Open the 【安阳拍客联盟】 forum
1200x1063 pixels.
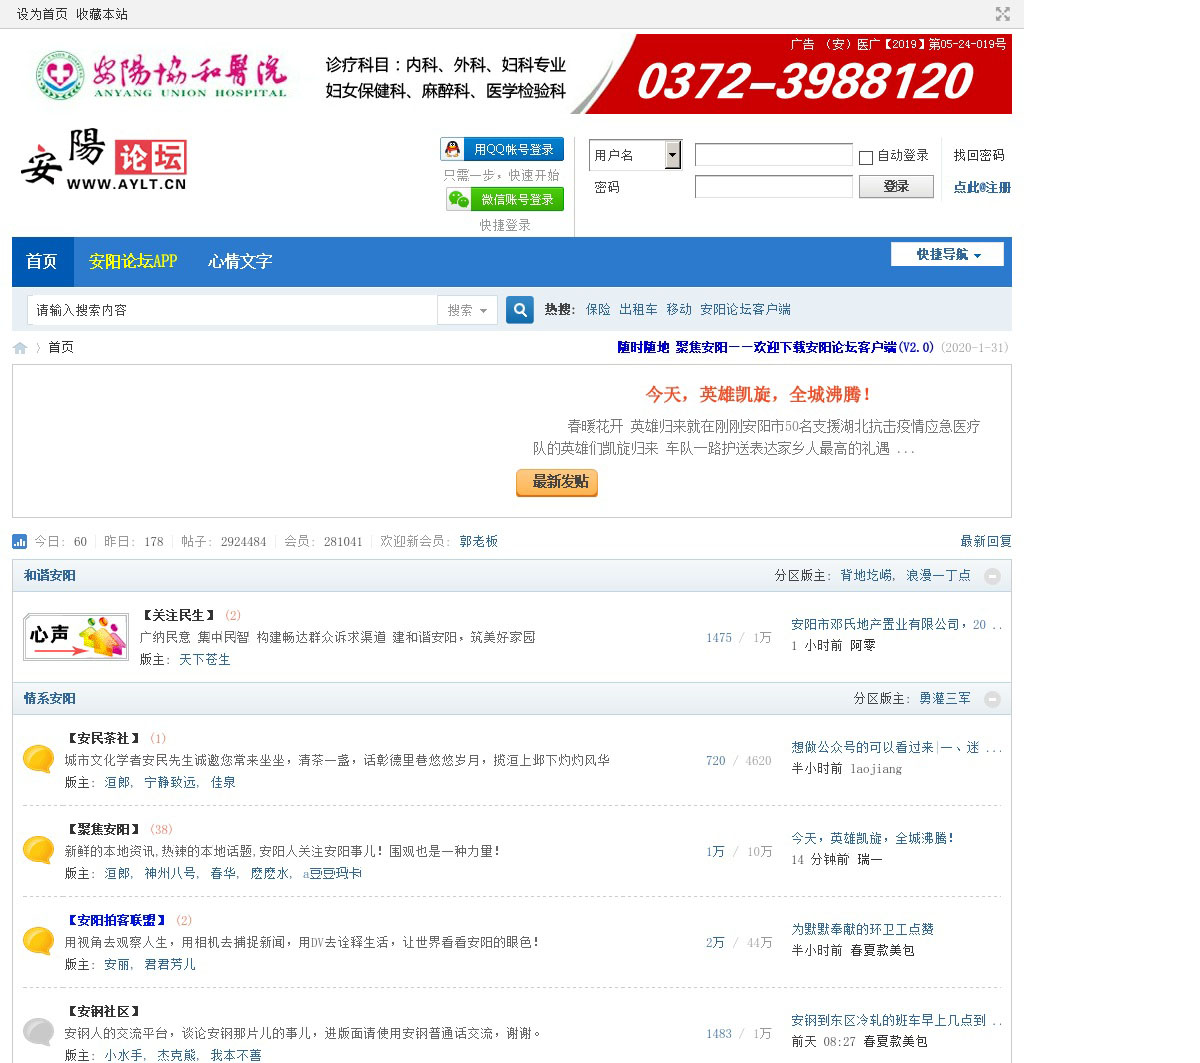point(116,920)
